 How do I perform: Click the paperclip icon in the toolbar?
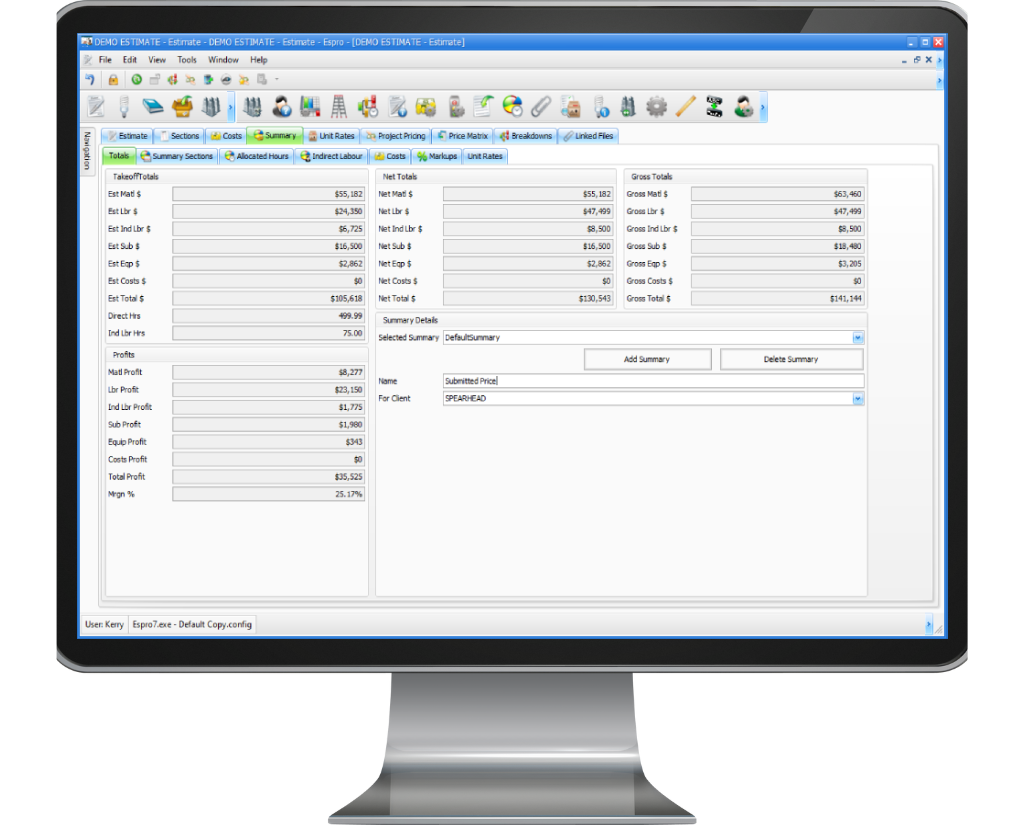click(x=541, y=106)
